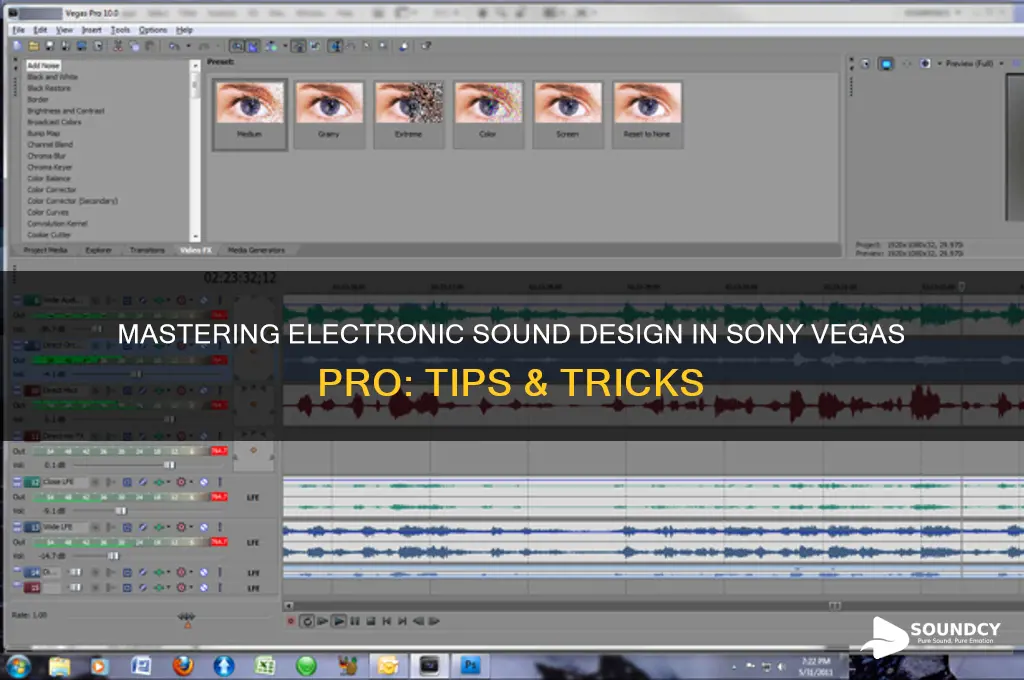Toggle Enable Snapping in toolbar
Viewport: 1024px width, 680px height.
(x=236, y=46)
